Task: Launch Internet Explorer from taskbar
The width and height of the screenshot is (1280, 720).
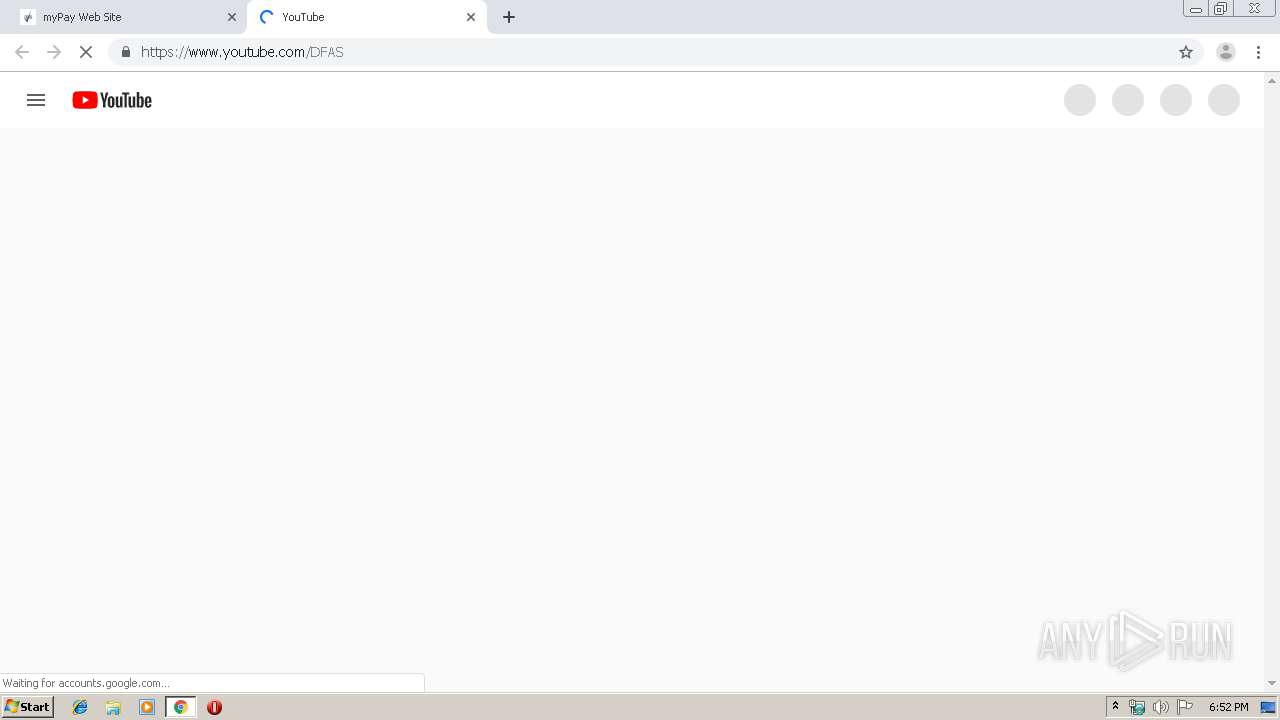Action: coord(80,707)
